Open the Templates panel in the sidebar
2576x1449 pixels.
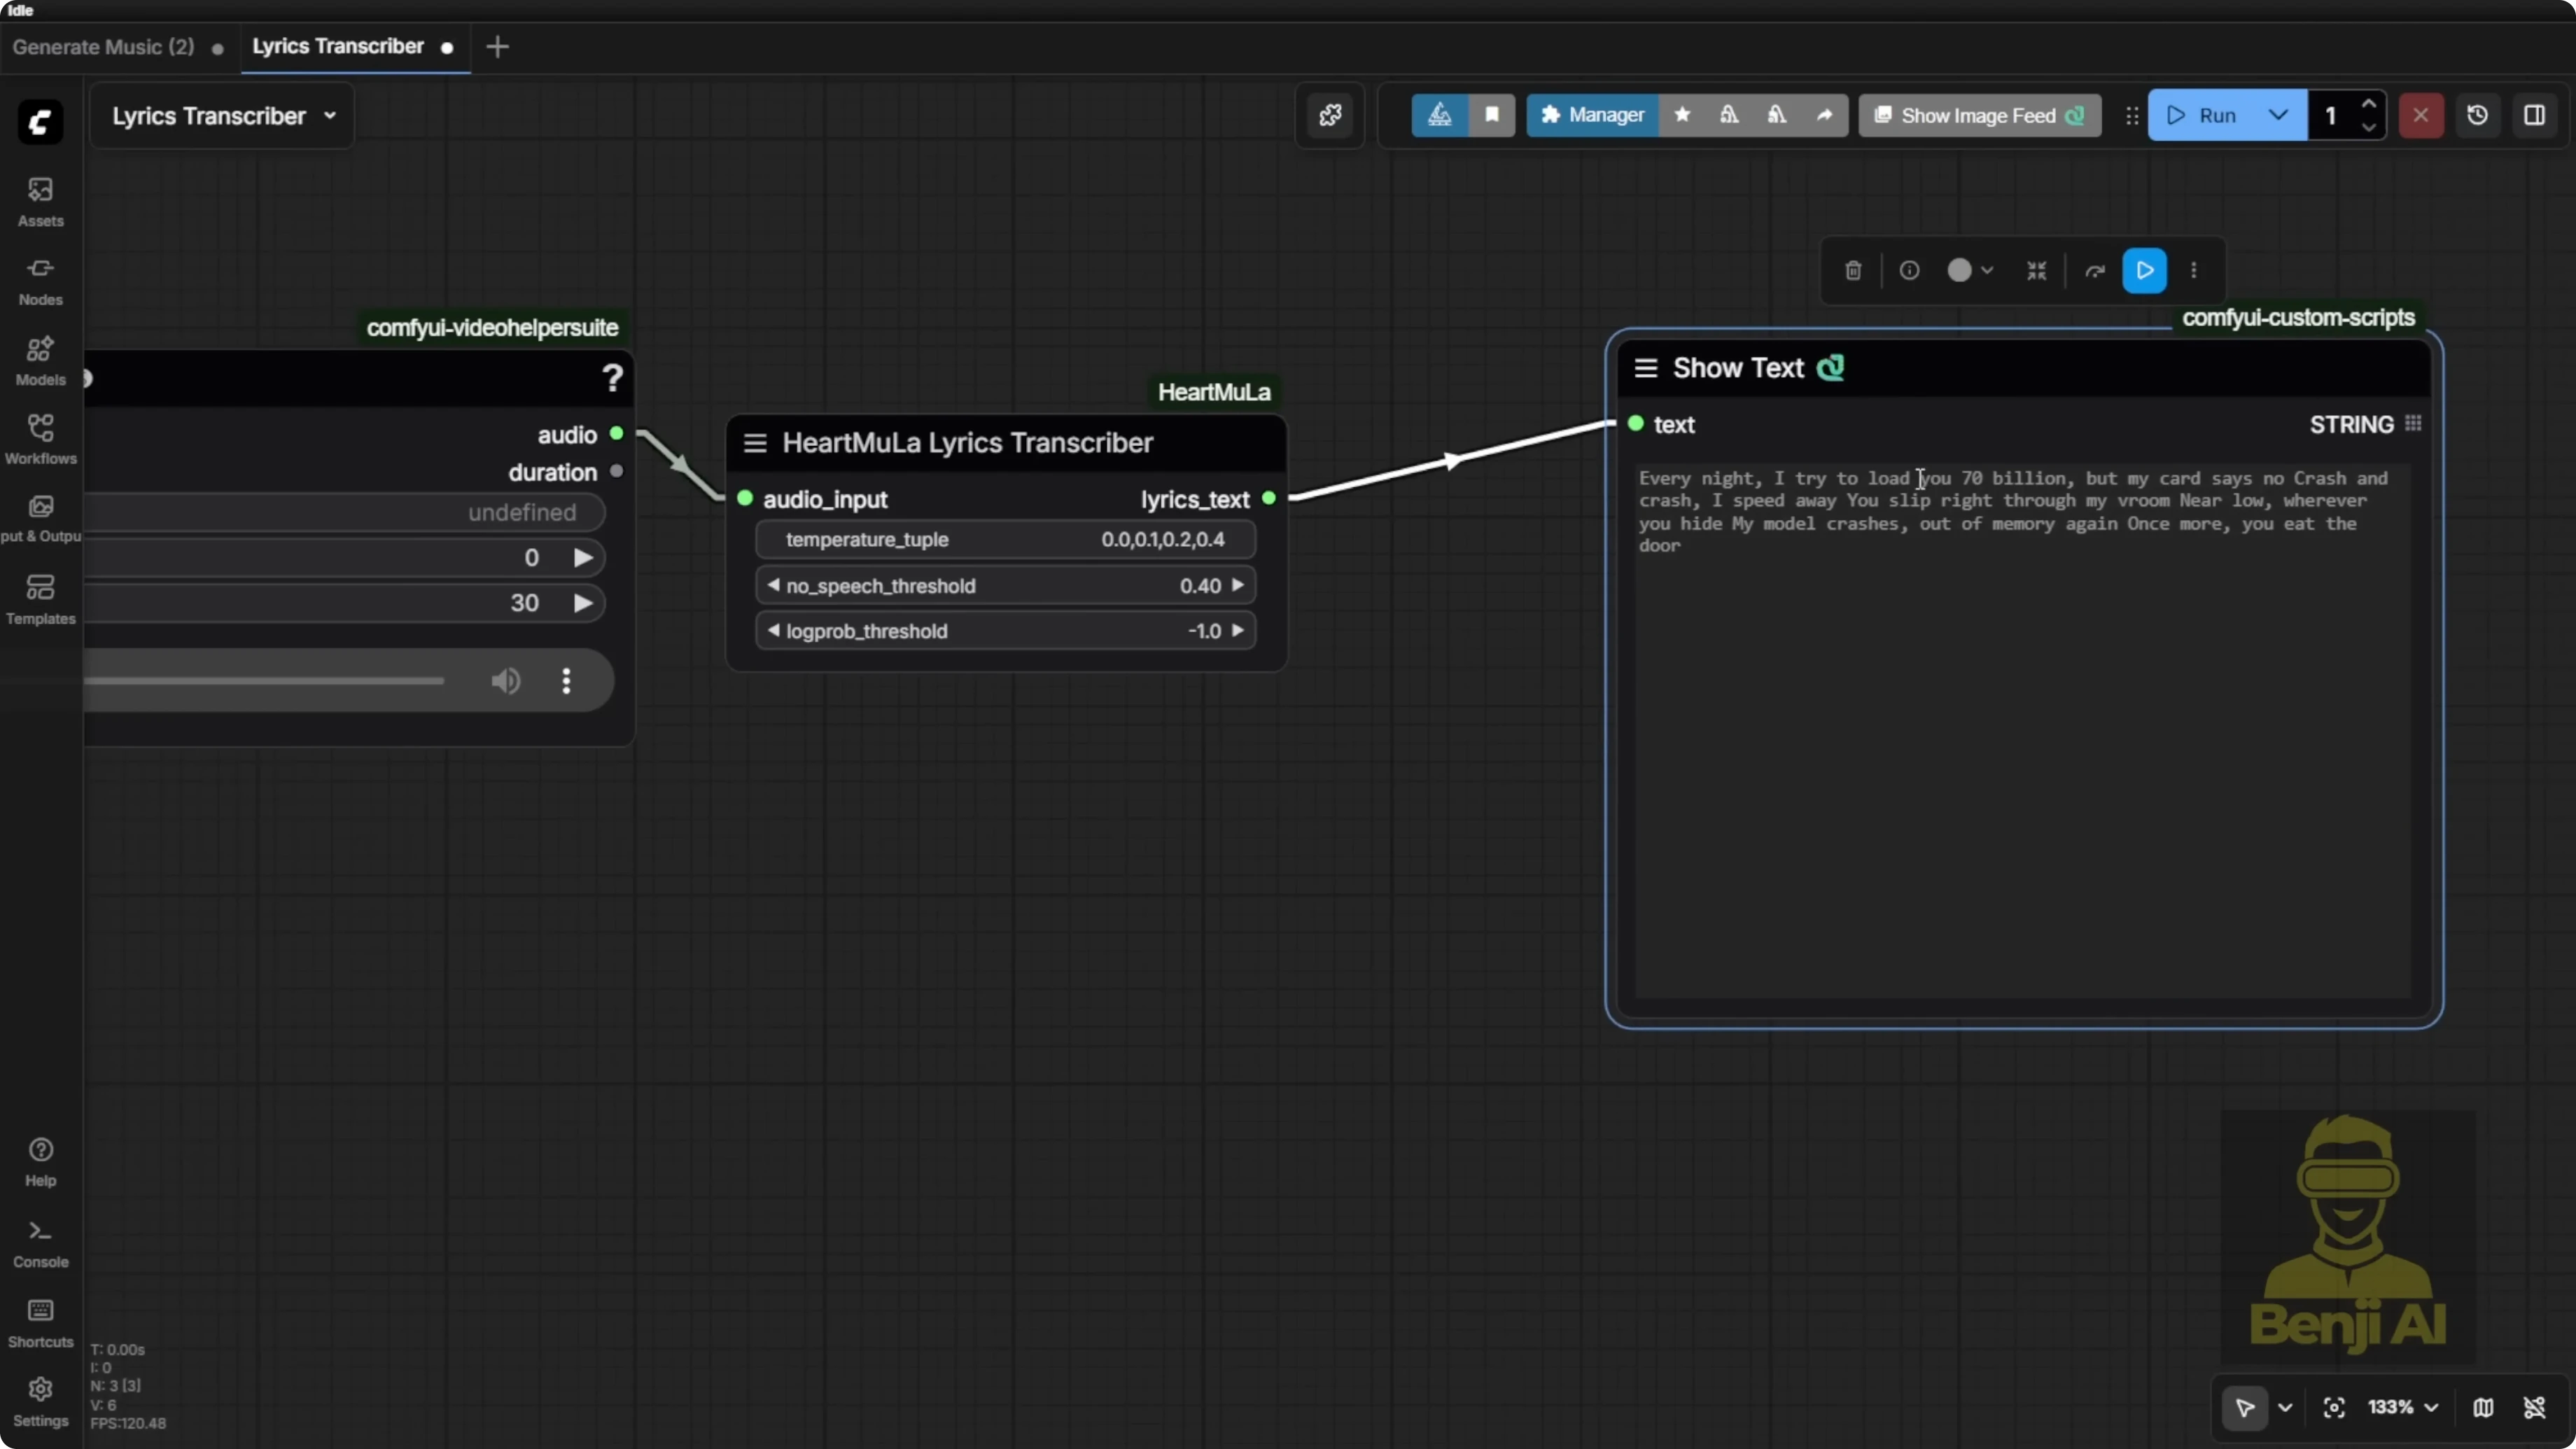pos(40,599)
